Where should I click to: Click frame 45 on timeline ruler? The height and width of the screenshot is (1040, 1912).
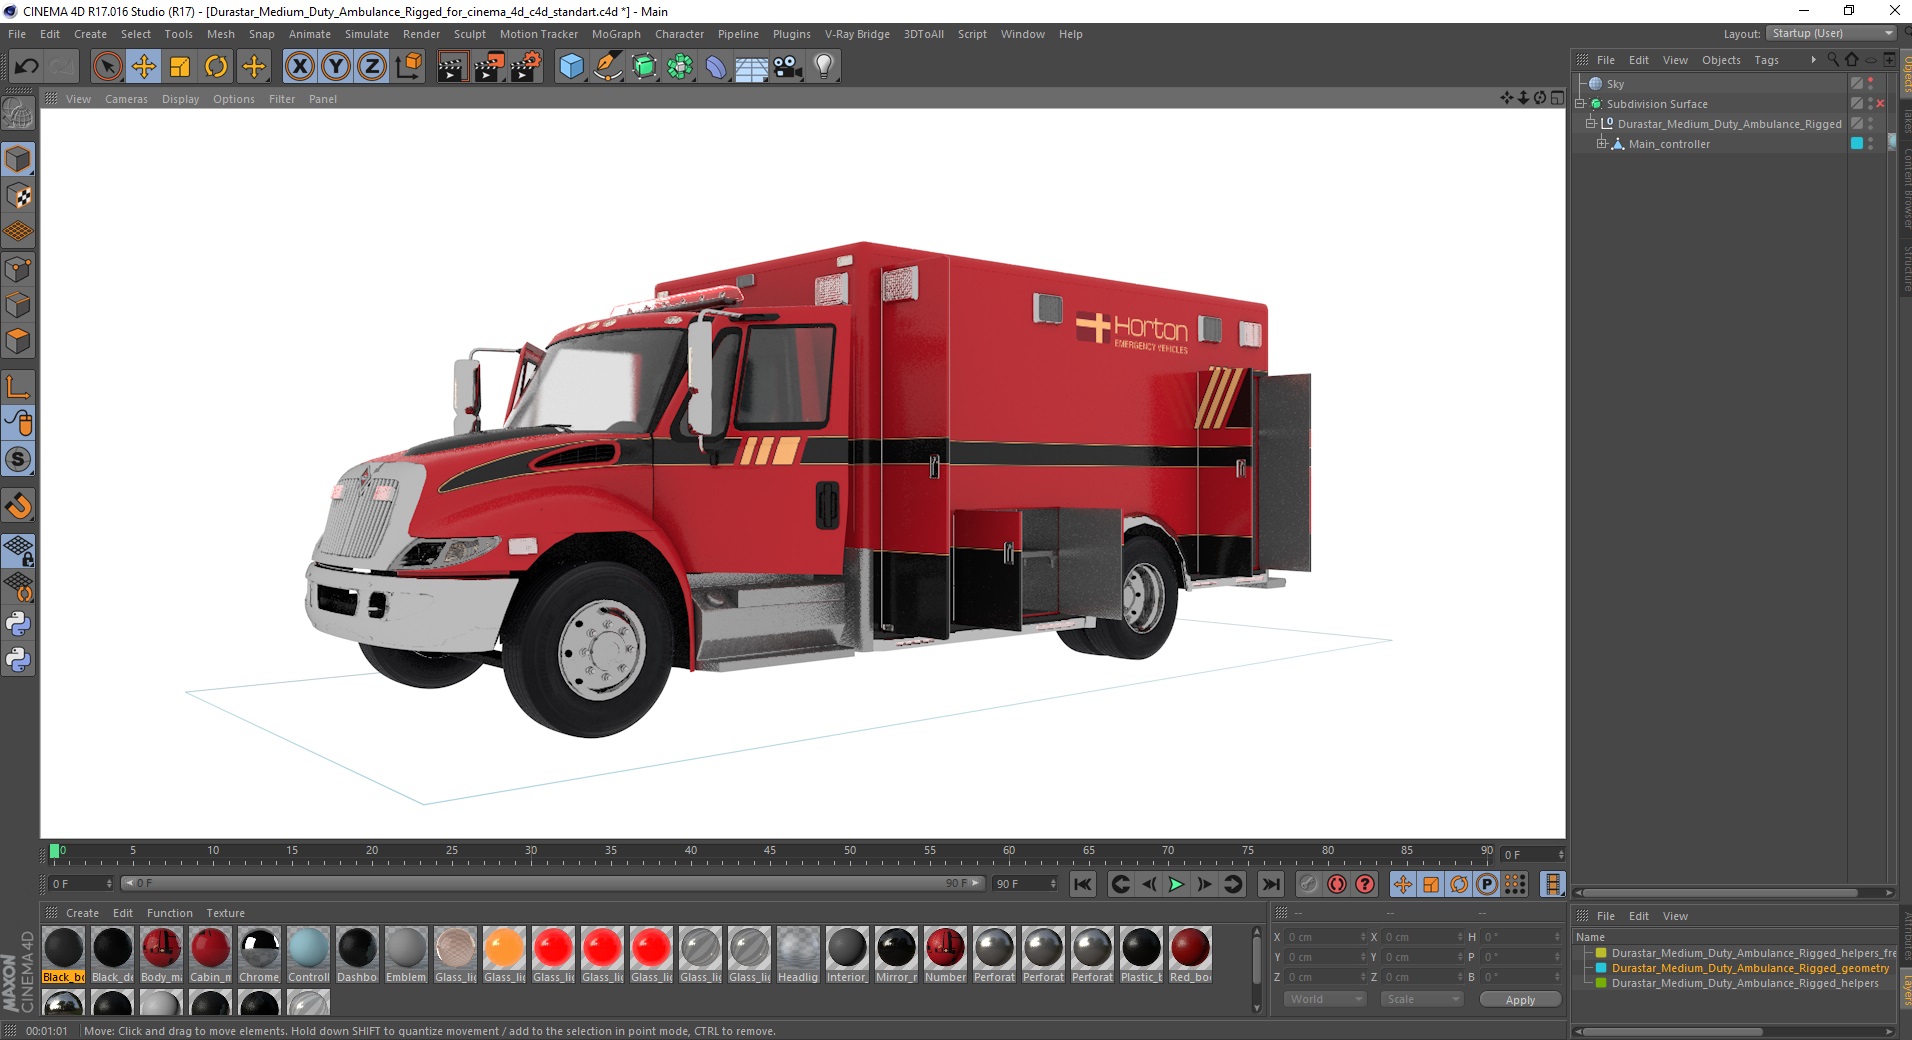[x=770, y=852]
